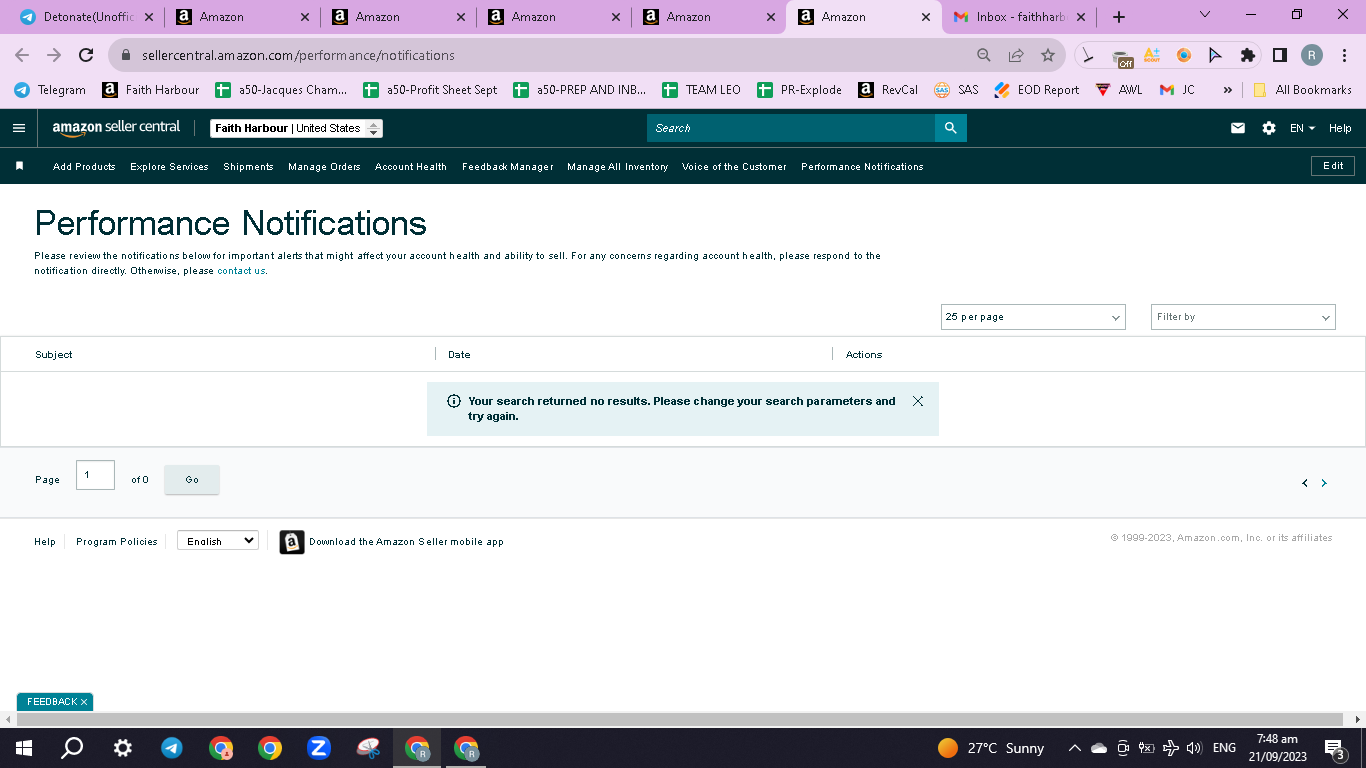Image resolution: width=1366 pixels, height=768 pixels.
Task: Open the Windows Start menu
Action: click(24, 748)
